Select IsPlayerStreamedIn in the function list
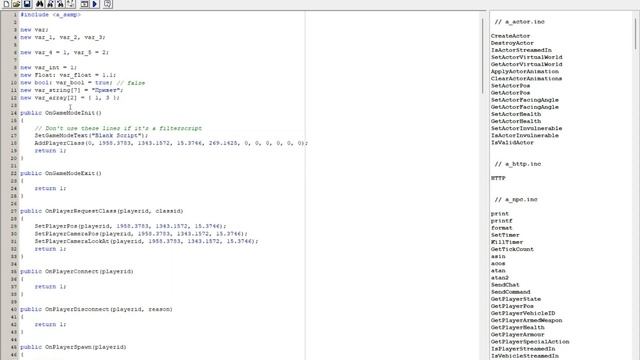 point(523,349)
